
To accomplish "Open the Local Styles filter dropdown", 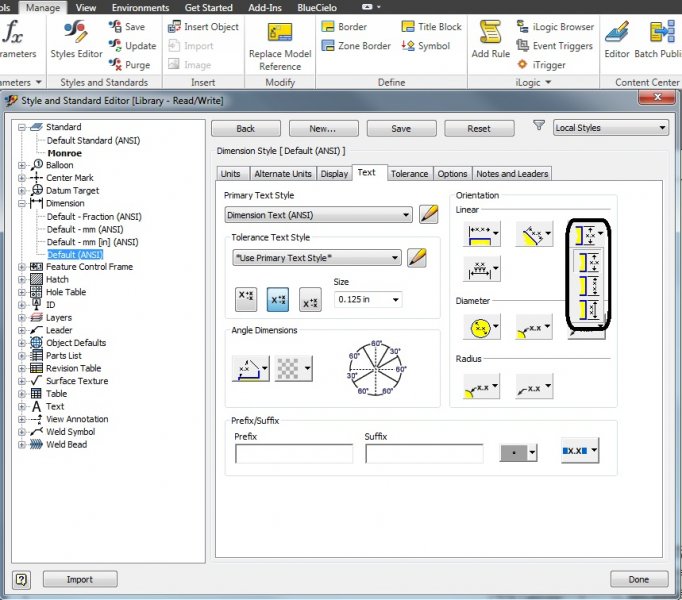I will tap(611, 128).
